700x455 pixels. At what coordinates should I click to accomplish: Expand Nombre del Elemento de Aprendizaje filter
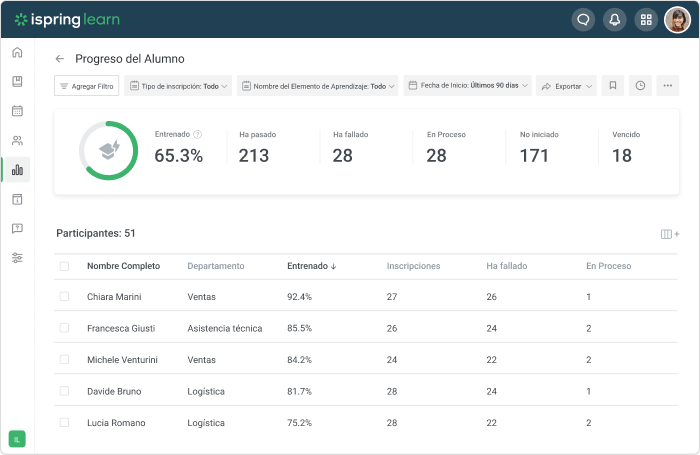click(317, 86)
